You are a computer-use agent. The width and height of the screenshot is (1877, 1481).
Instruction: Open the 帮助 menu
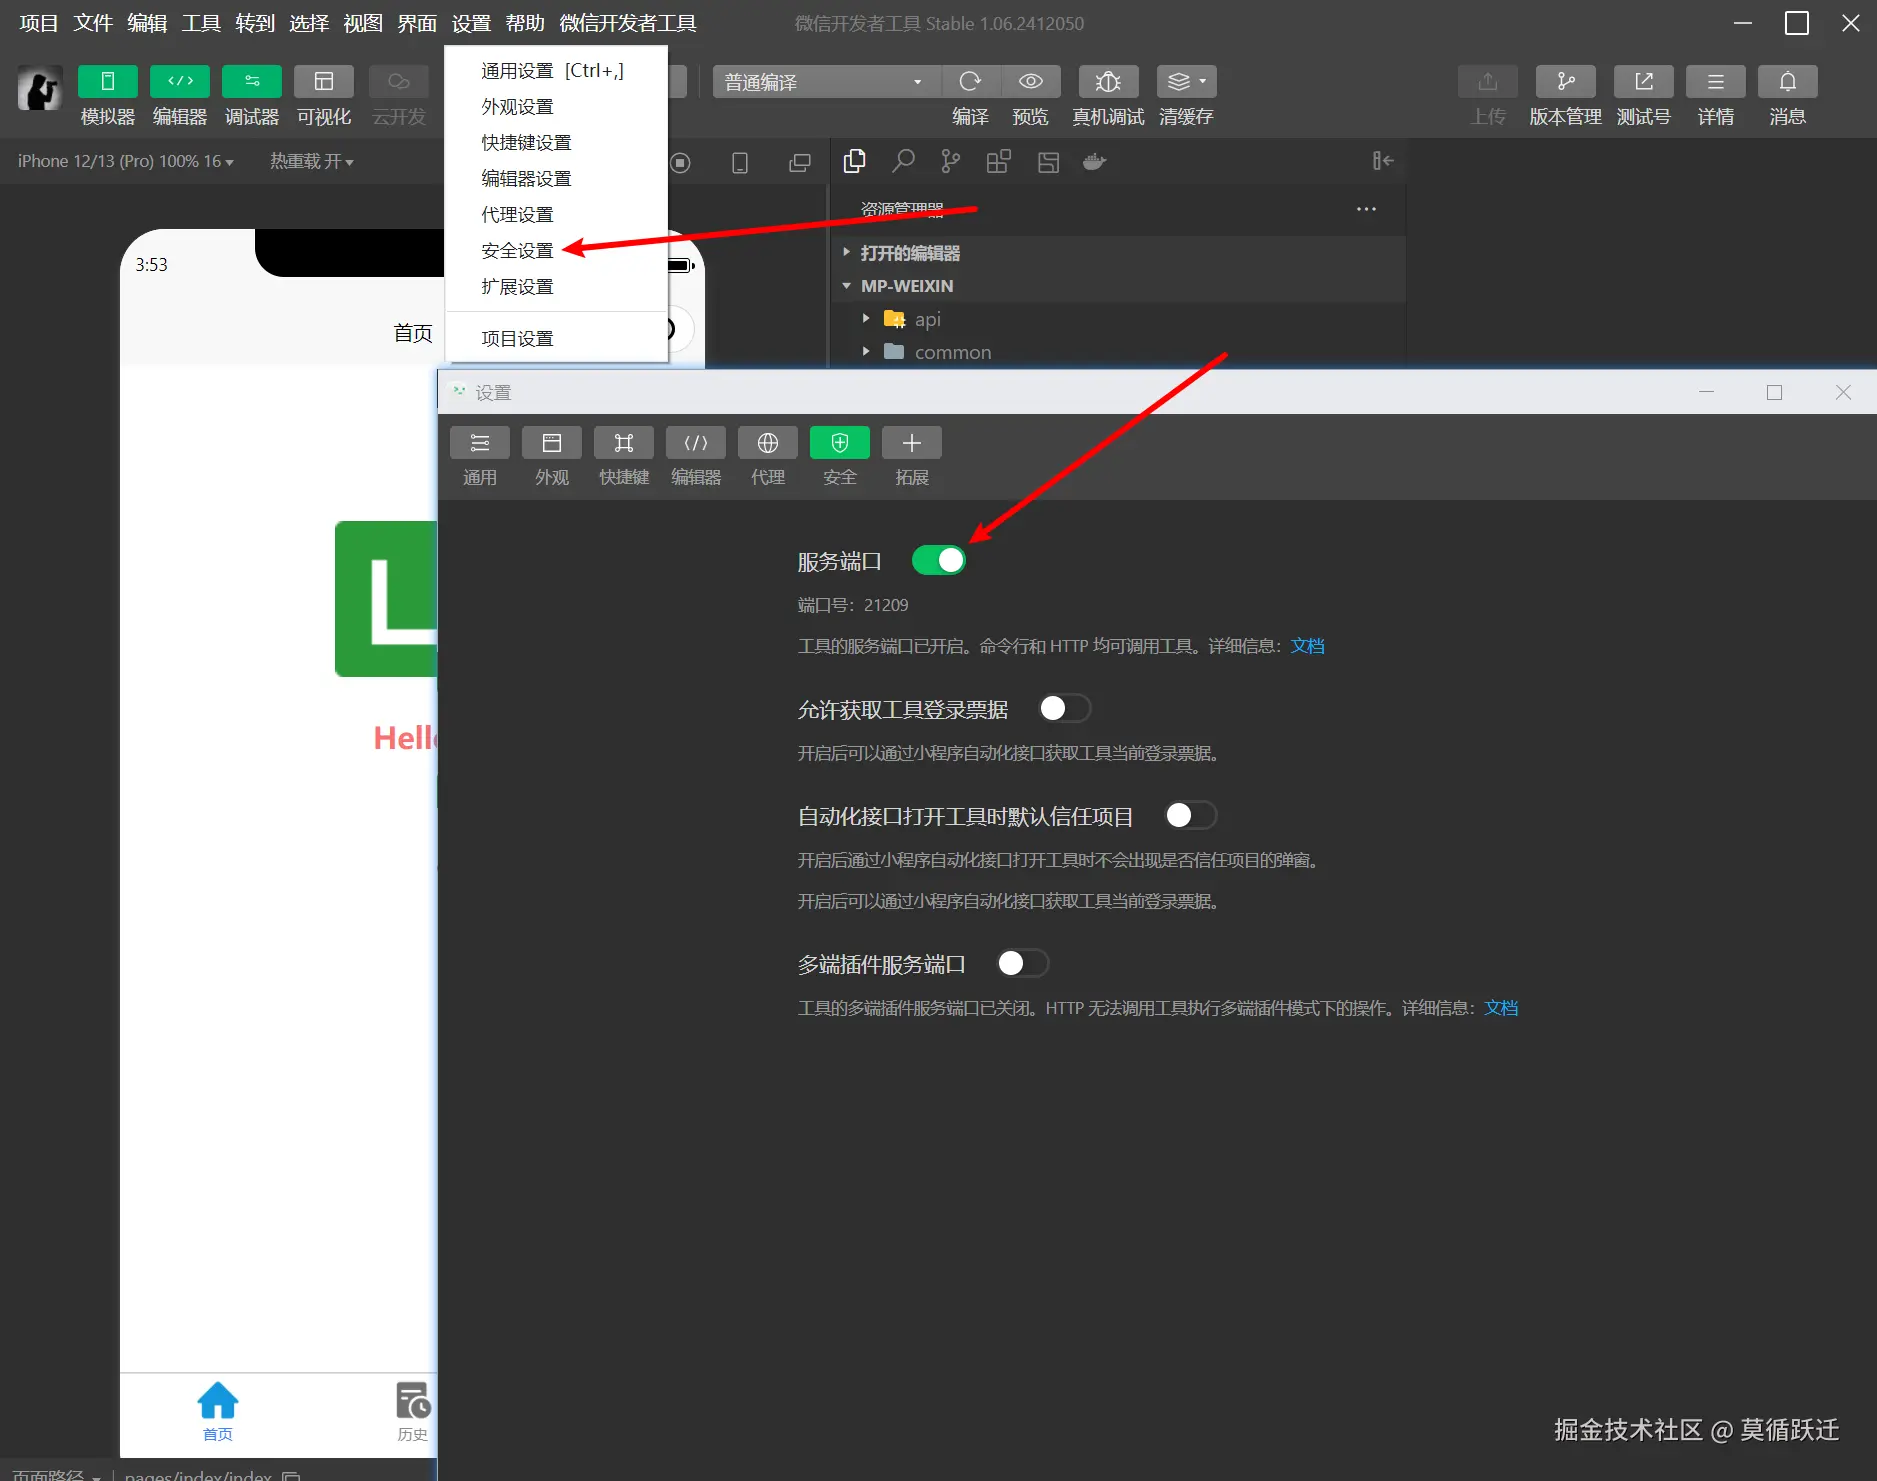tap(525, 23)
